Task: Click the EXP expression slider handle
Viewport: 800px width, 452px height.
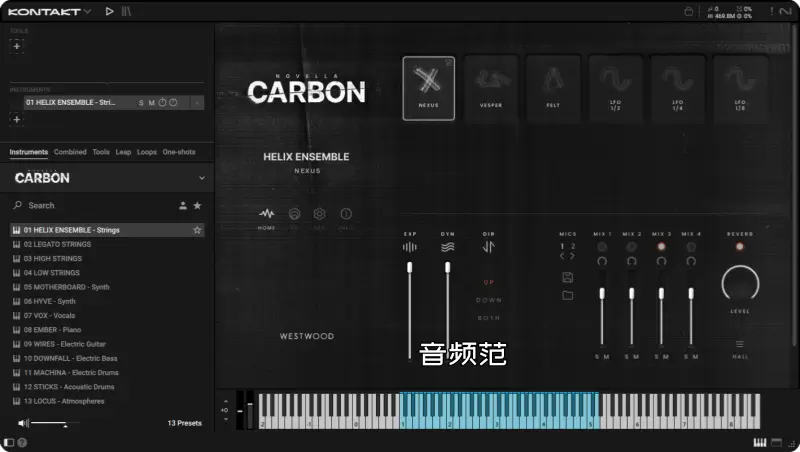Action: pyautogui.click(x=409, y=267)
